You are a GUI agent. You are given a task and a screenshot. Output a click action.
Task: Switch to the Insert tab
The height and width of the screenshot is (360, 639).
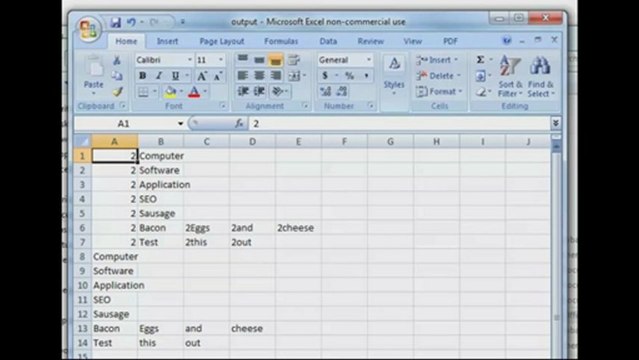(x=167, y=41)
